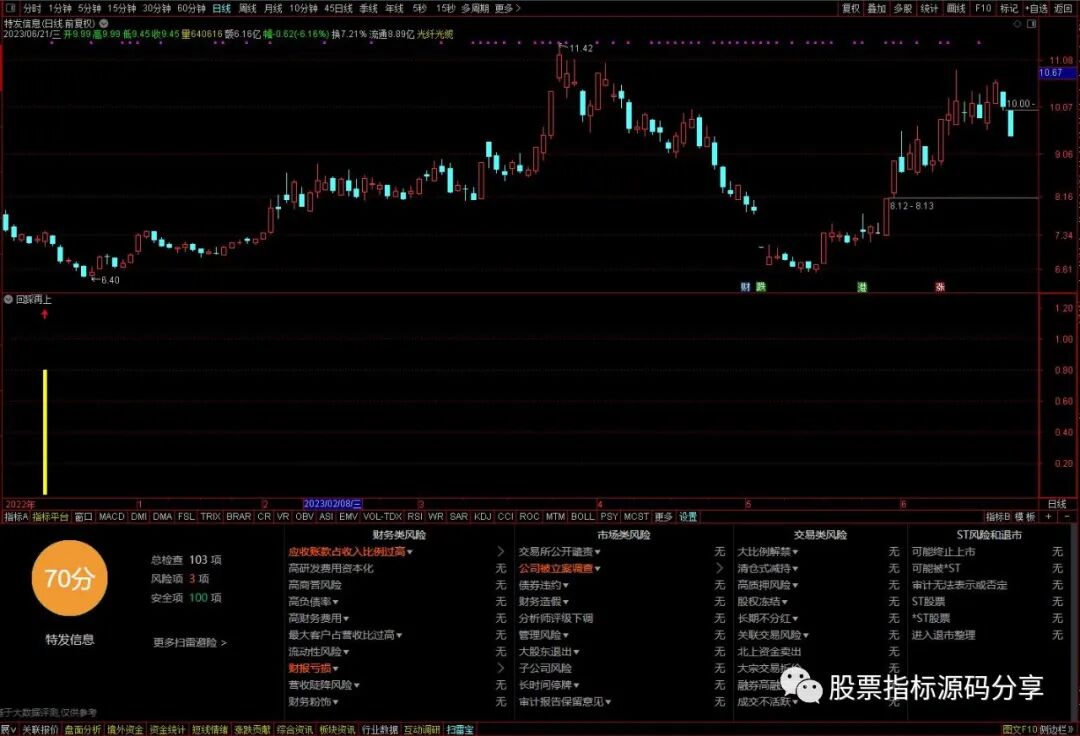
Task: Click the 标记 toolbar button
Action: (1009, 8)
